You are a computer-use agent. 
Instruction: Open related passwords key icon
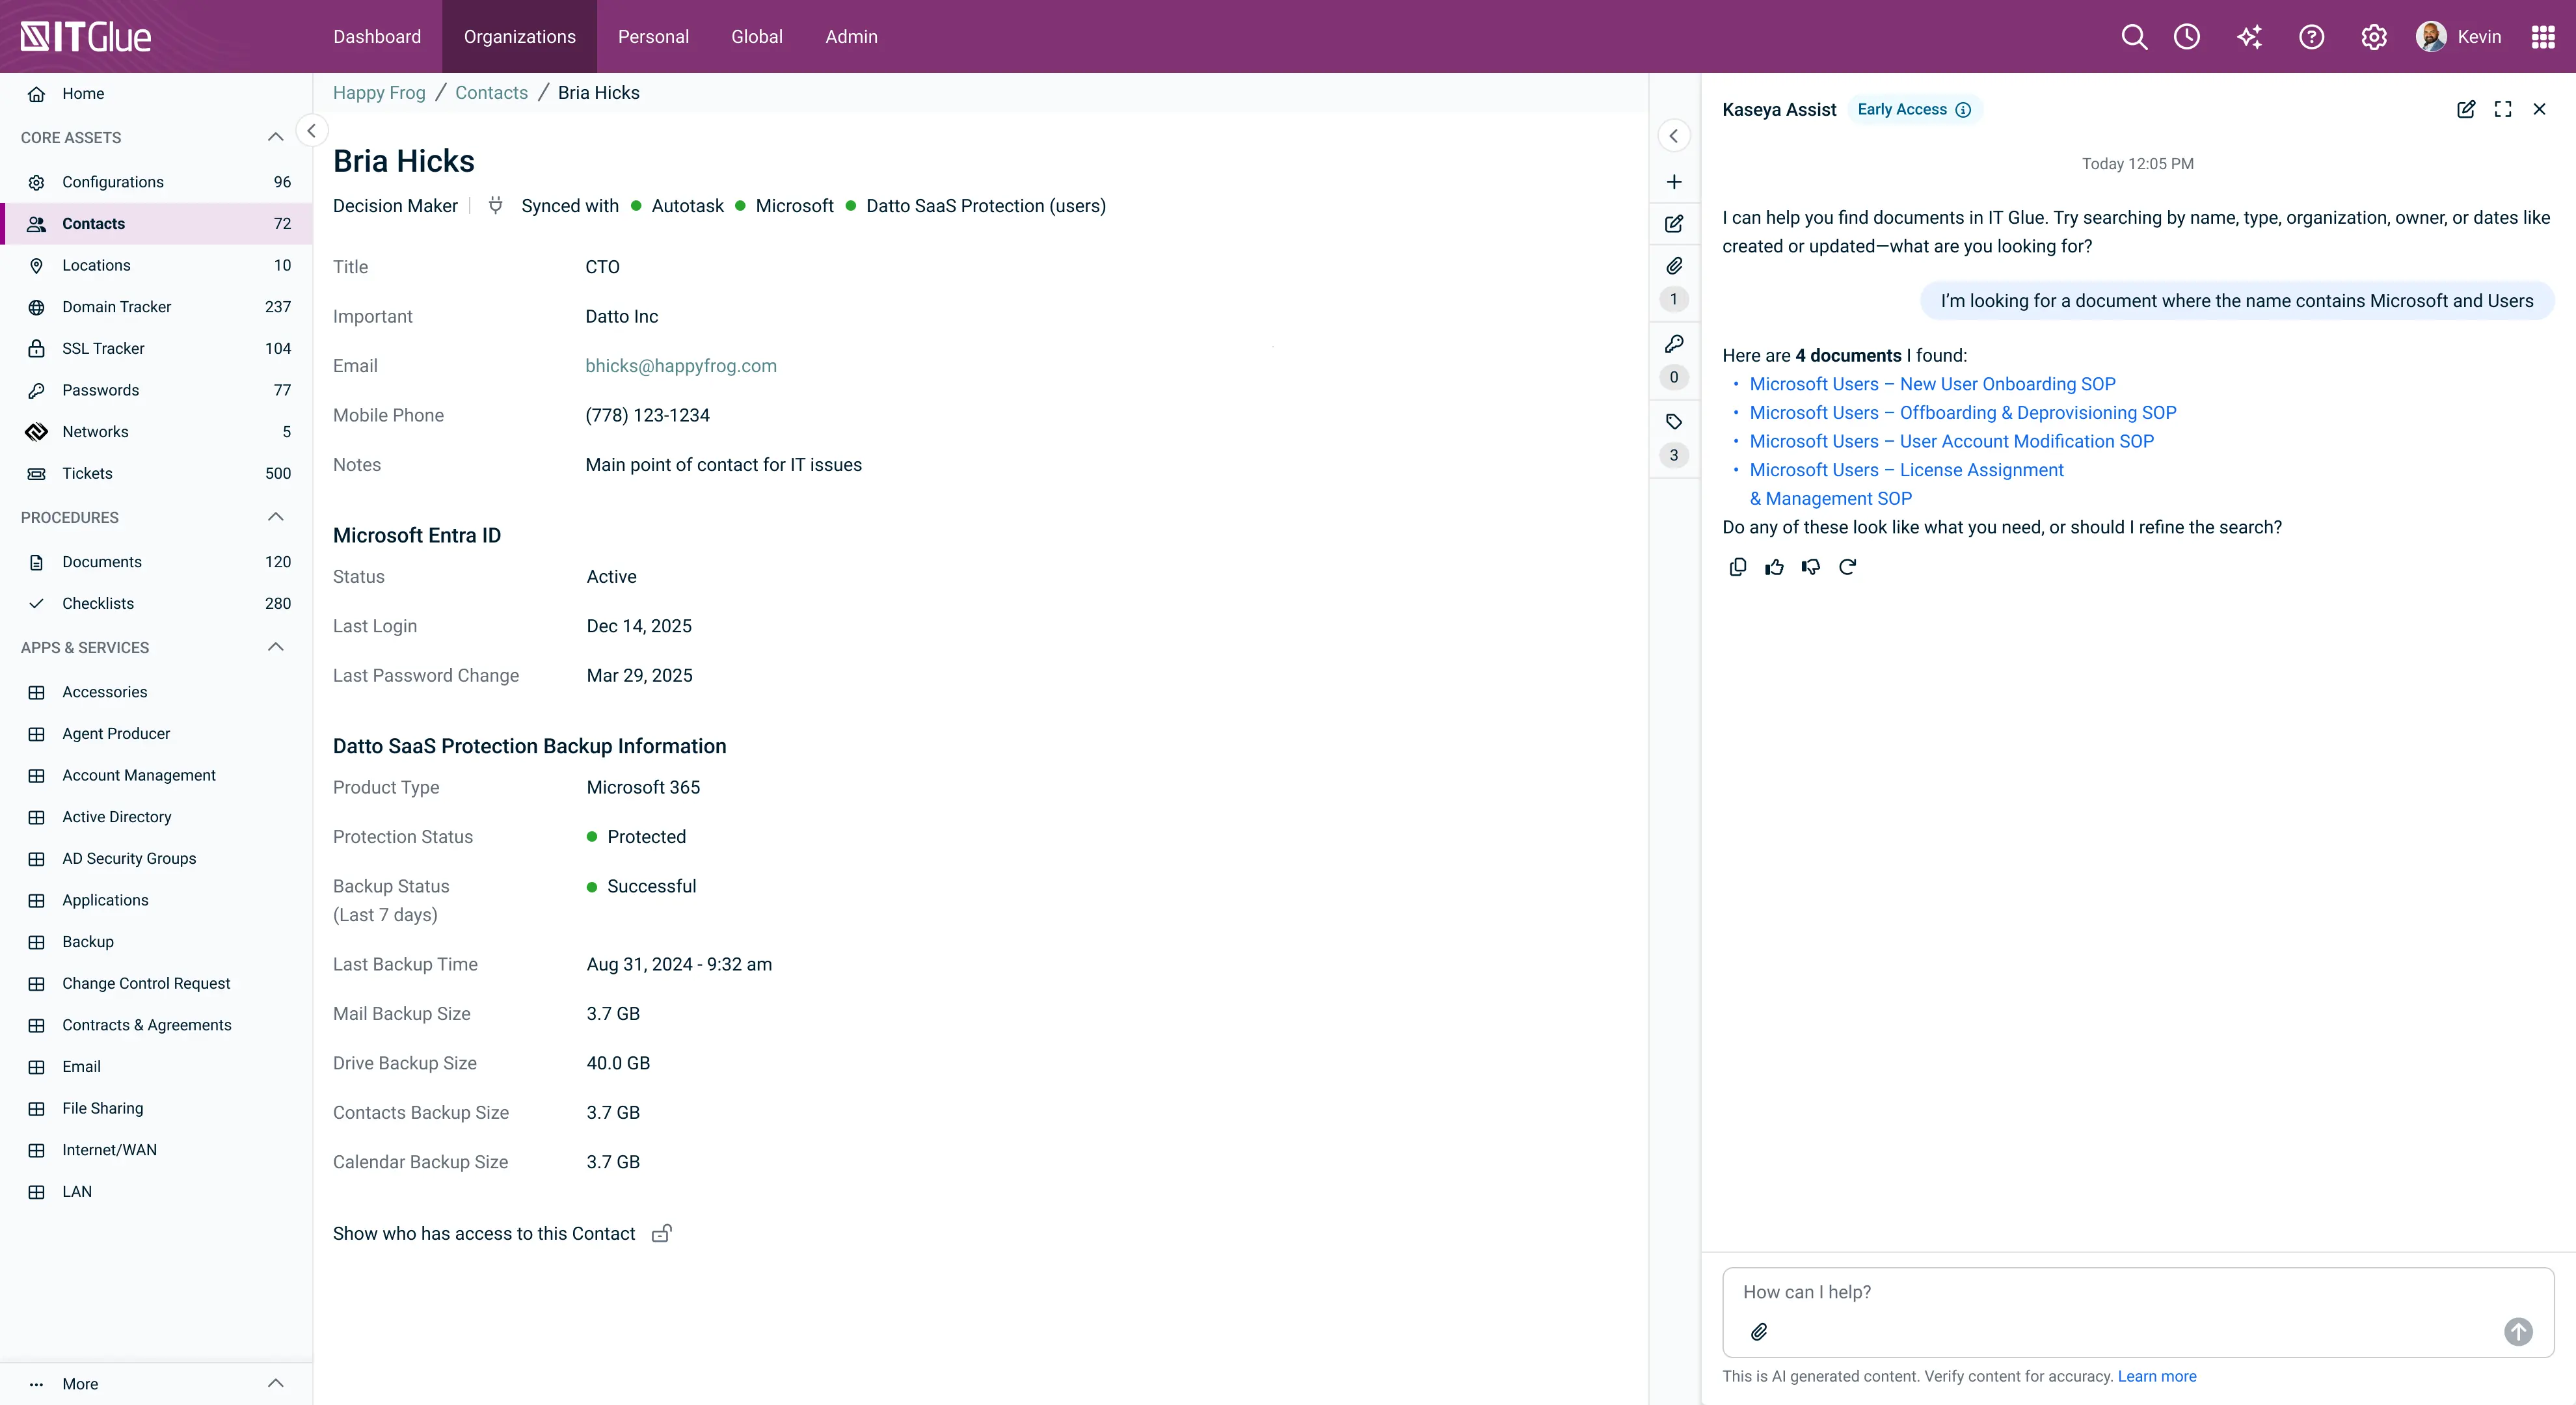1674,344
